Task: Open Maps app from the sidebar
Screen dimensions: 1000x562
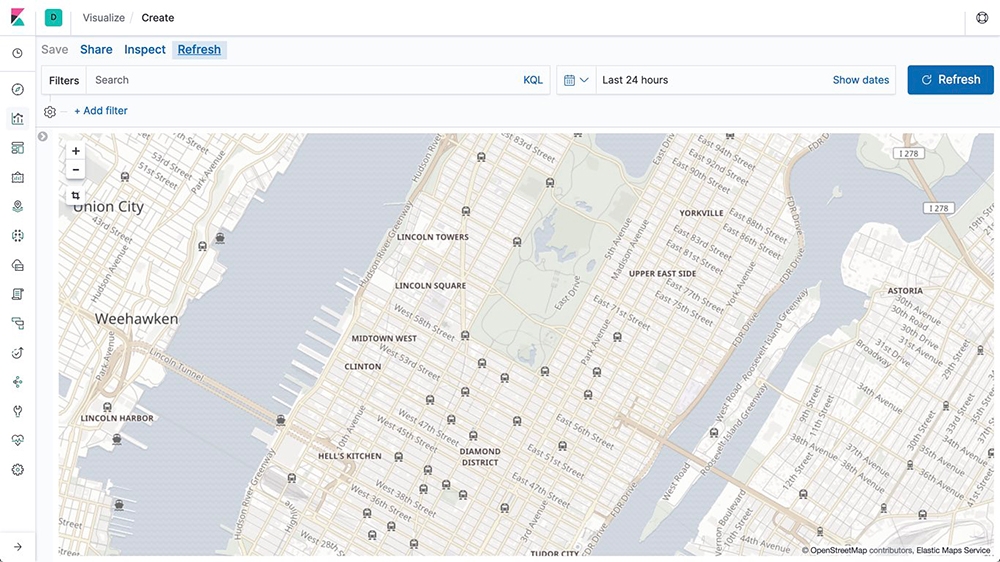Action: [x=18, y=206]
